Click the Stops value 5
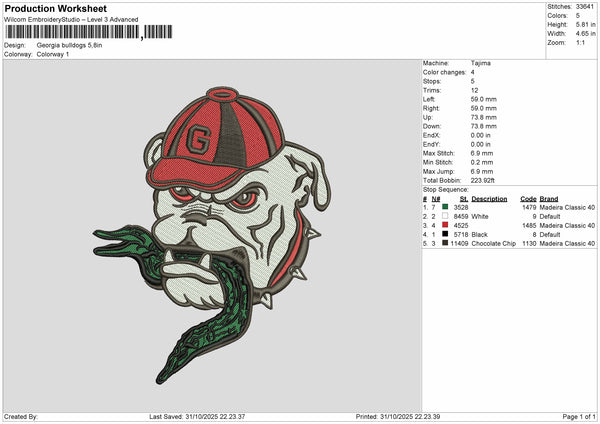Viewport: 600px width, 424px height. coord(473,81)
